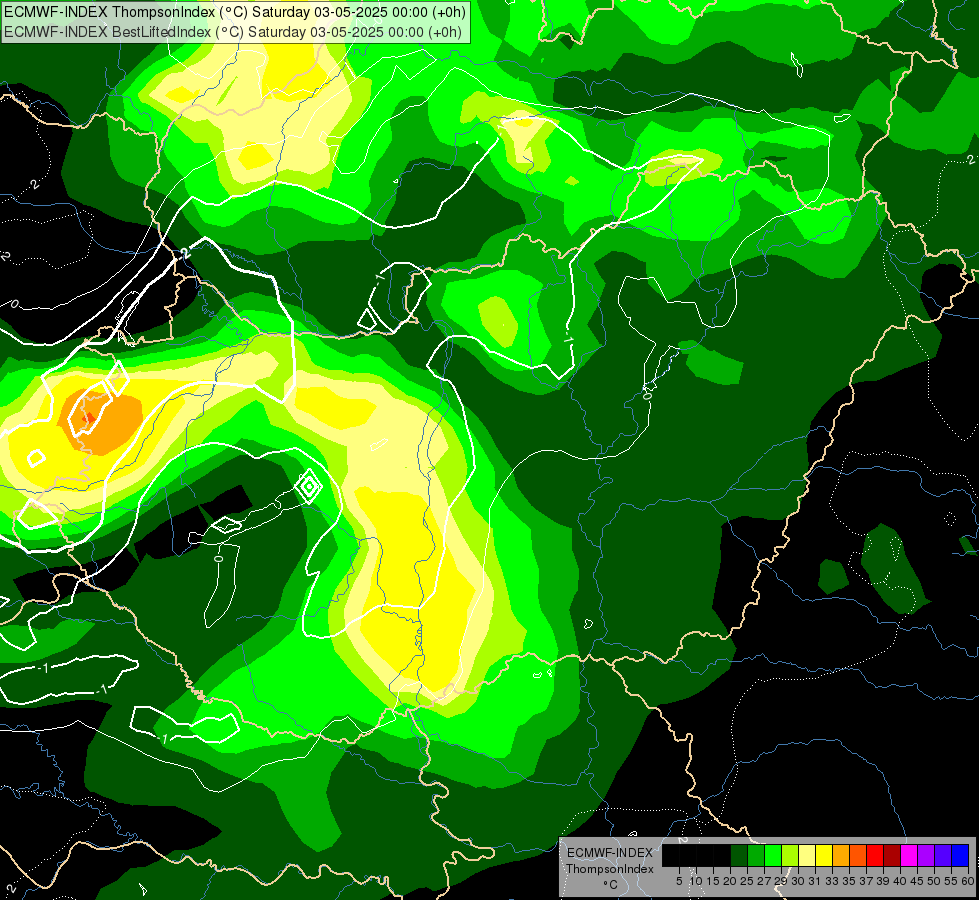Click the legend tick value 40

pyautogui.click(x=900, y=881)
